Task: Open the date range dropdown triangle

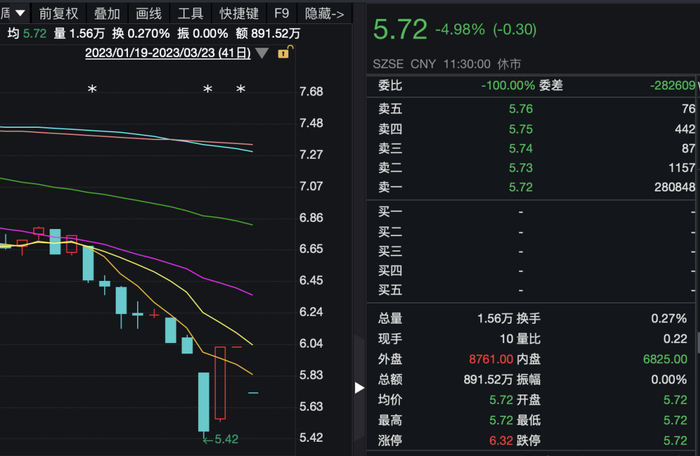Action: (262, 52)
